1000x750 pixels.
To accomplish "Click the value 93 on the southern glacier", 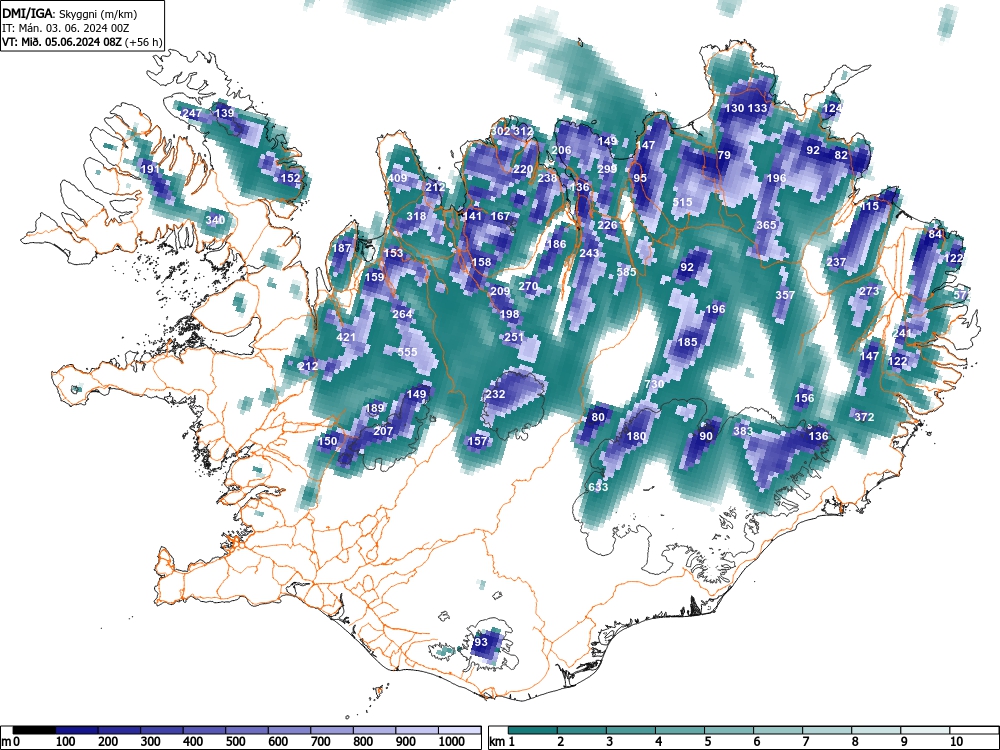I will (x=481, y=642).
